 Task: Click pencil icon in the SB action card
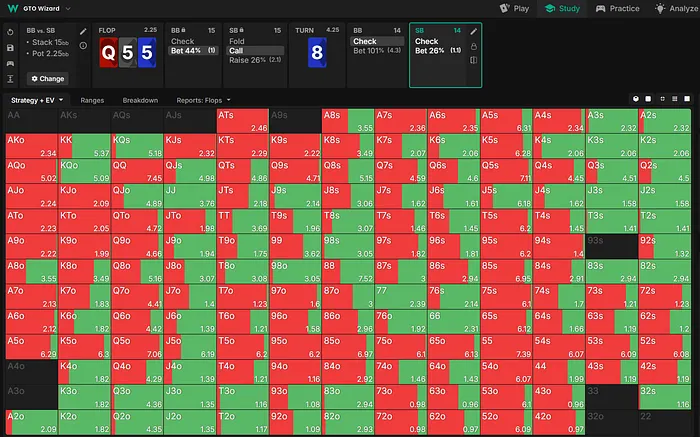click(473, 32)
